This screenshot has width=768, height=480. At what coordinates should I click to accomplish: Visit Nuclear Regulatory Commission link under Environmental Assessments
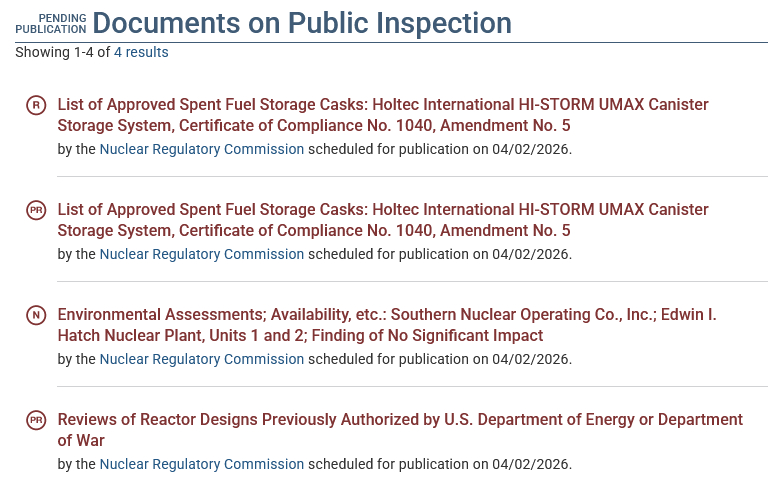(201, 359)
